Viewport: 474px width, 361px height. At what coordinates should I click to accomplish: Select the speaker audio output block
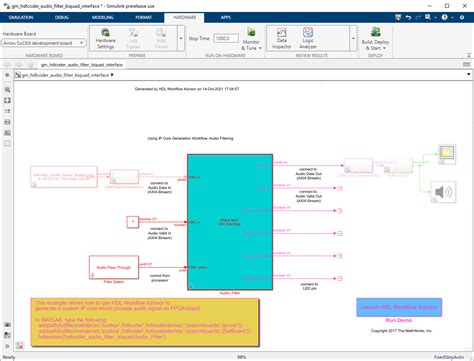click(443, 192)
